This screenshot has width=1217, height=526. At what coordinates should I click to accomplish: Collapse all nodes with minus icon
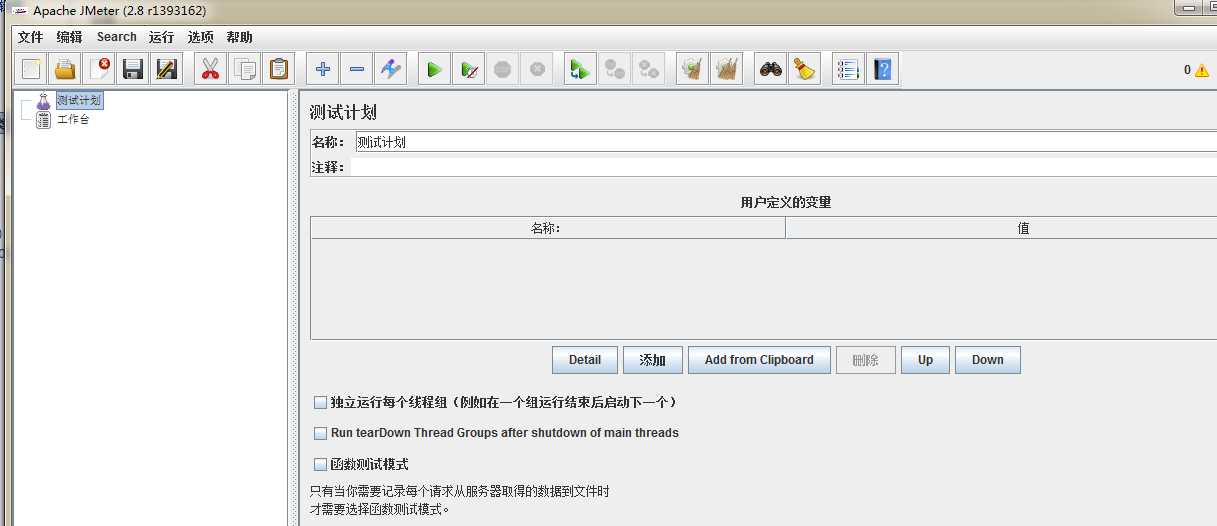click(356, 69)
